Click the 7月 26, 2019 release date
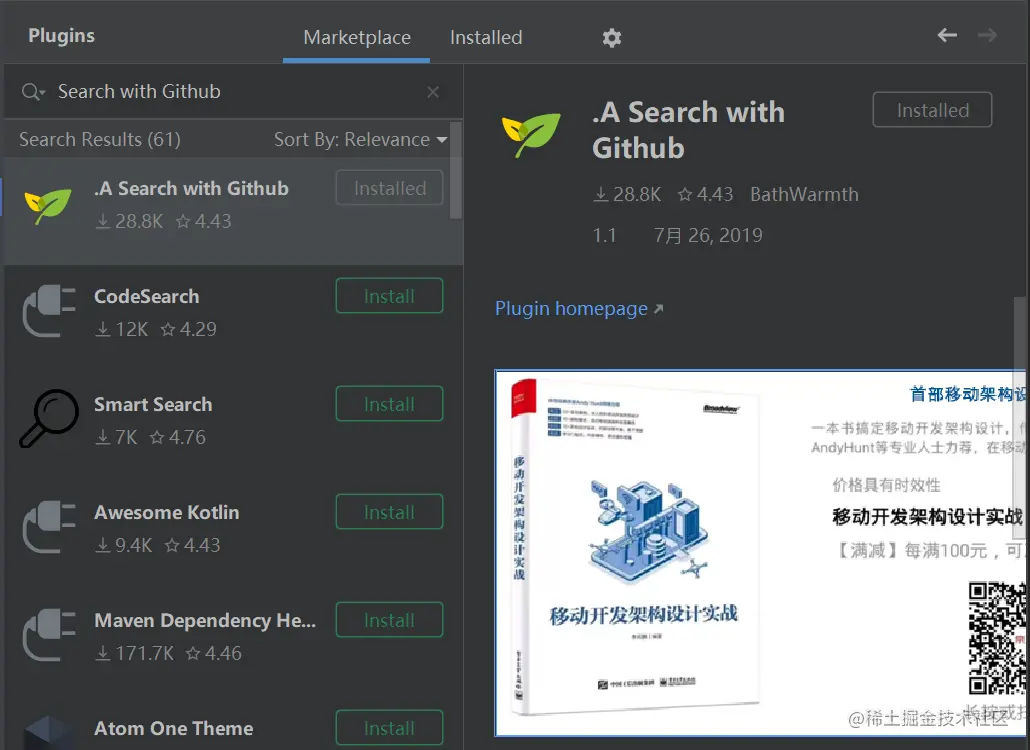The height and width of the screenshot is (750, 1030). (708, 235)
